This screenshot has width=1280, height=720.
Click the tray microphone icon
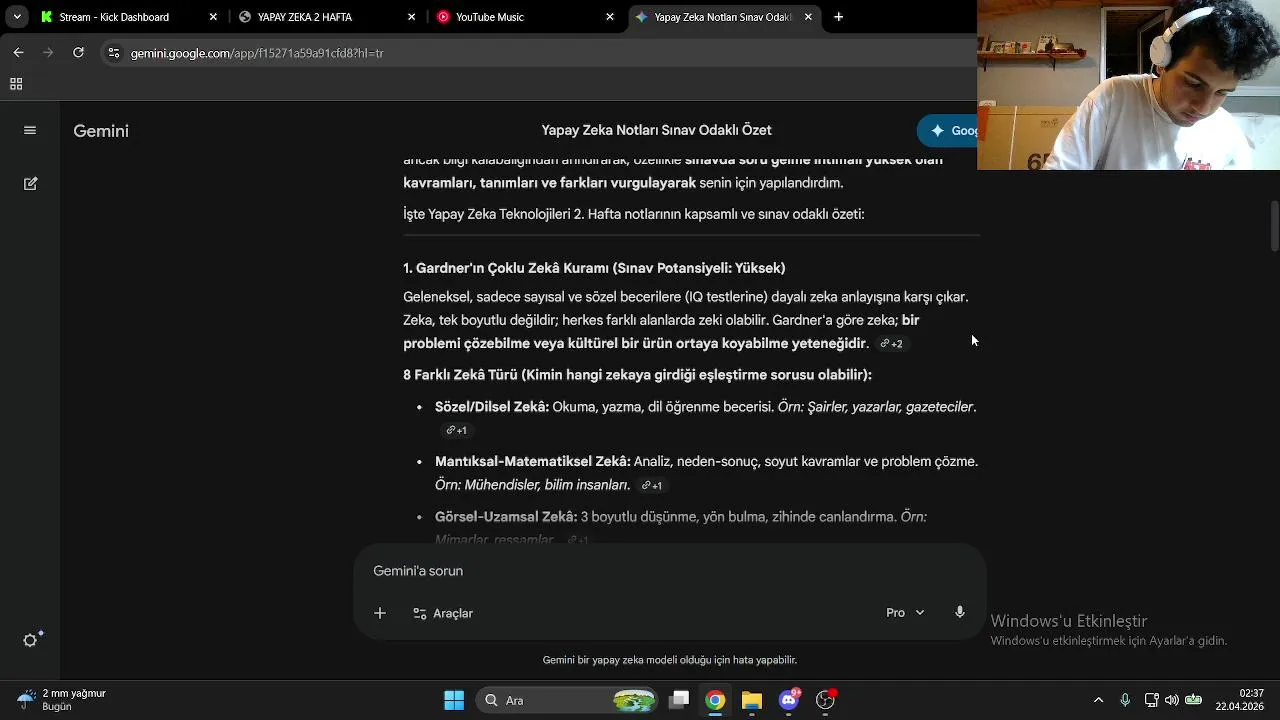[x=1125, y=700]
